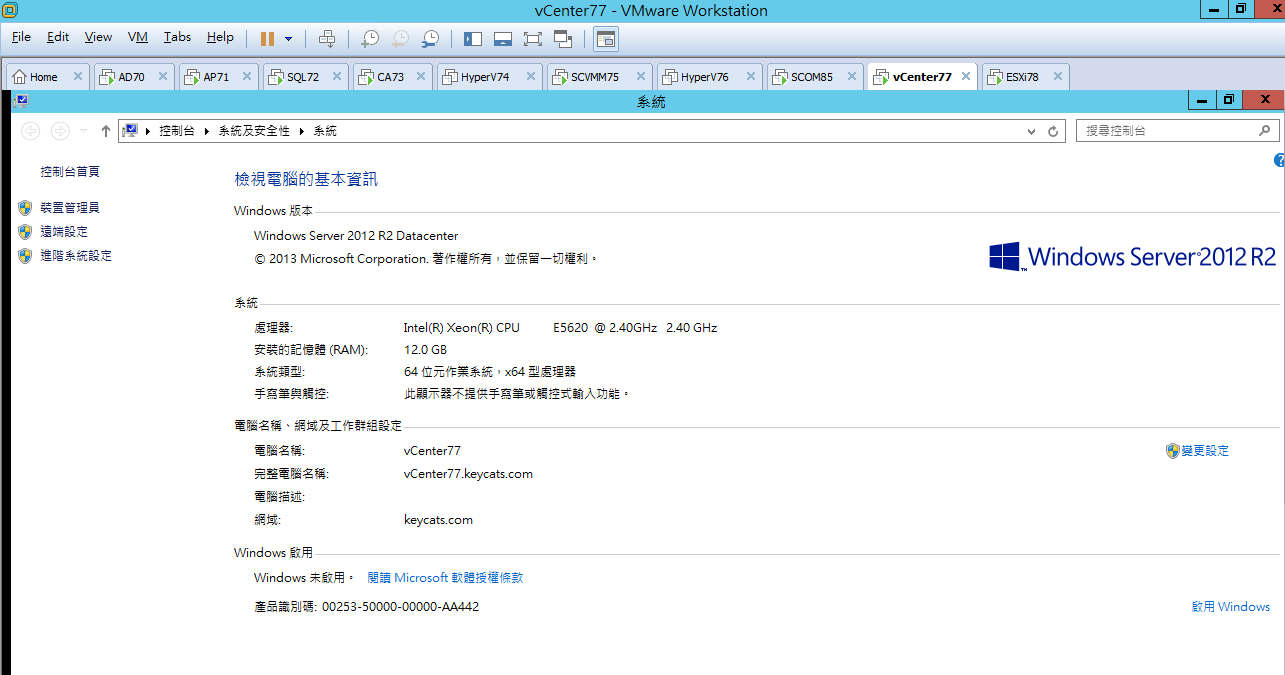
Task: Click the keycats.com domain value
Action: pos(438,520)
